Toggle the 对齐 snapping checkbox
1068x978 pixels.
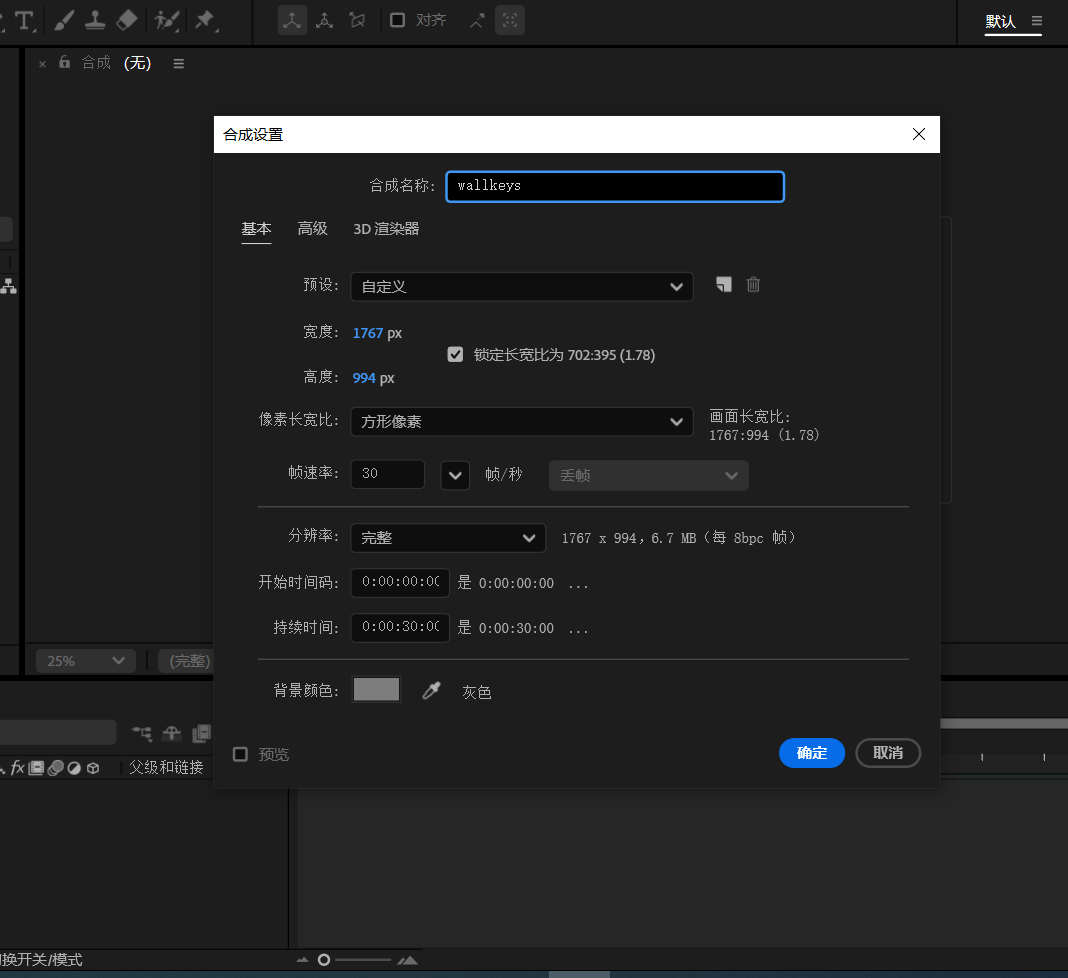397,20
